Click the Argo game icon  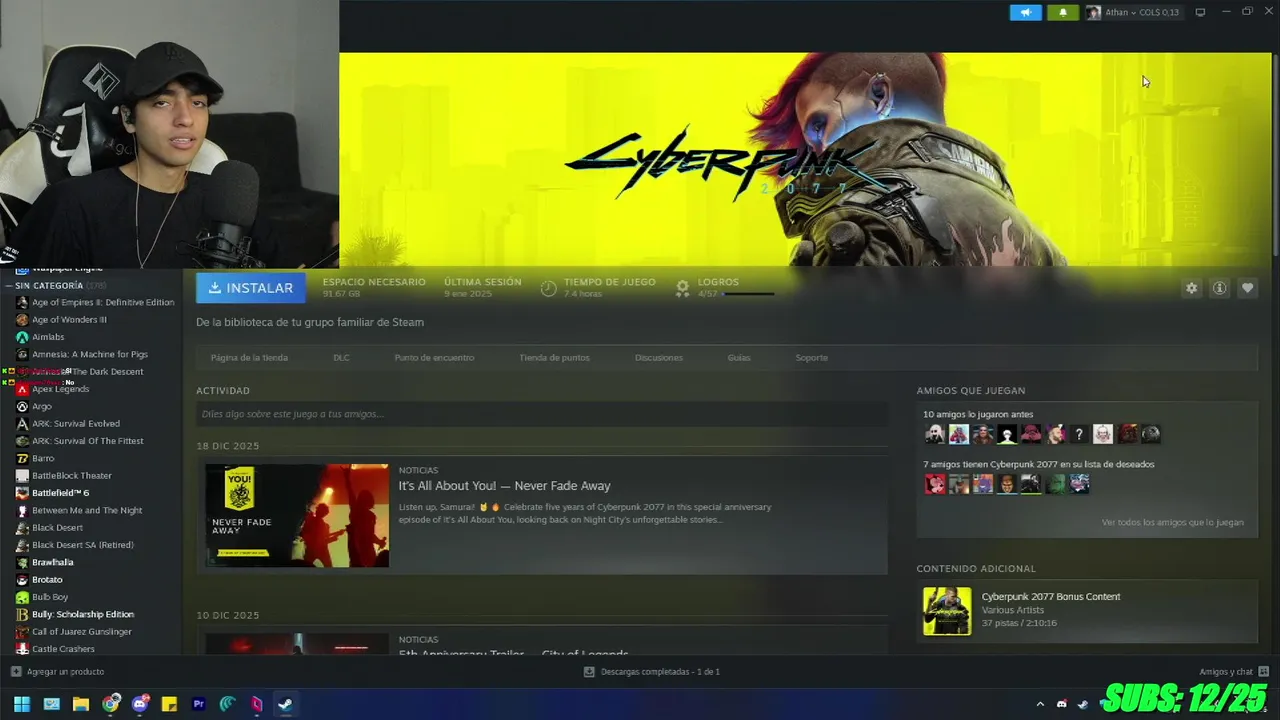tap(22, 407)
